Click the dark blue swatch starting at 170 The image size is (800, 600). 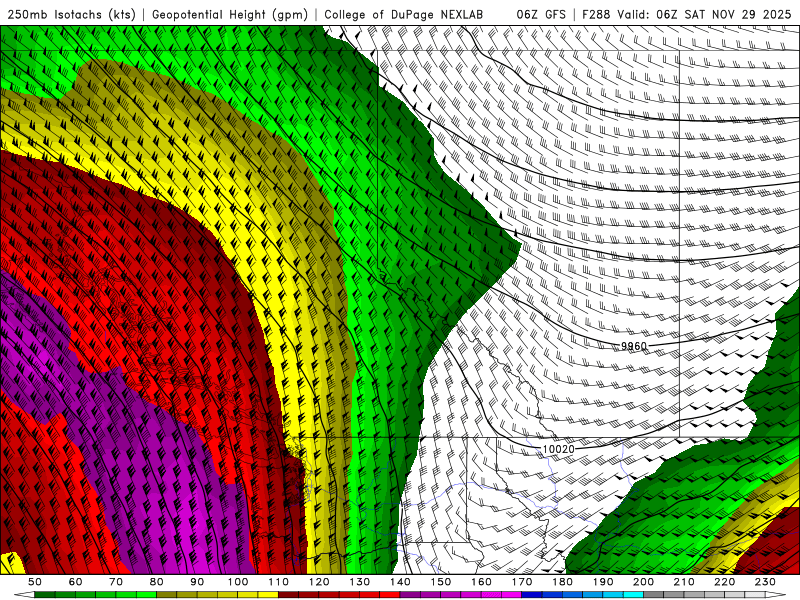point(532,594)
